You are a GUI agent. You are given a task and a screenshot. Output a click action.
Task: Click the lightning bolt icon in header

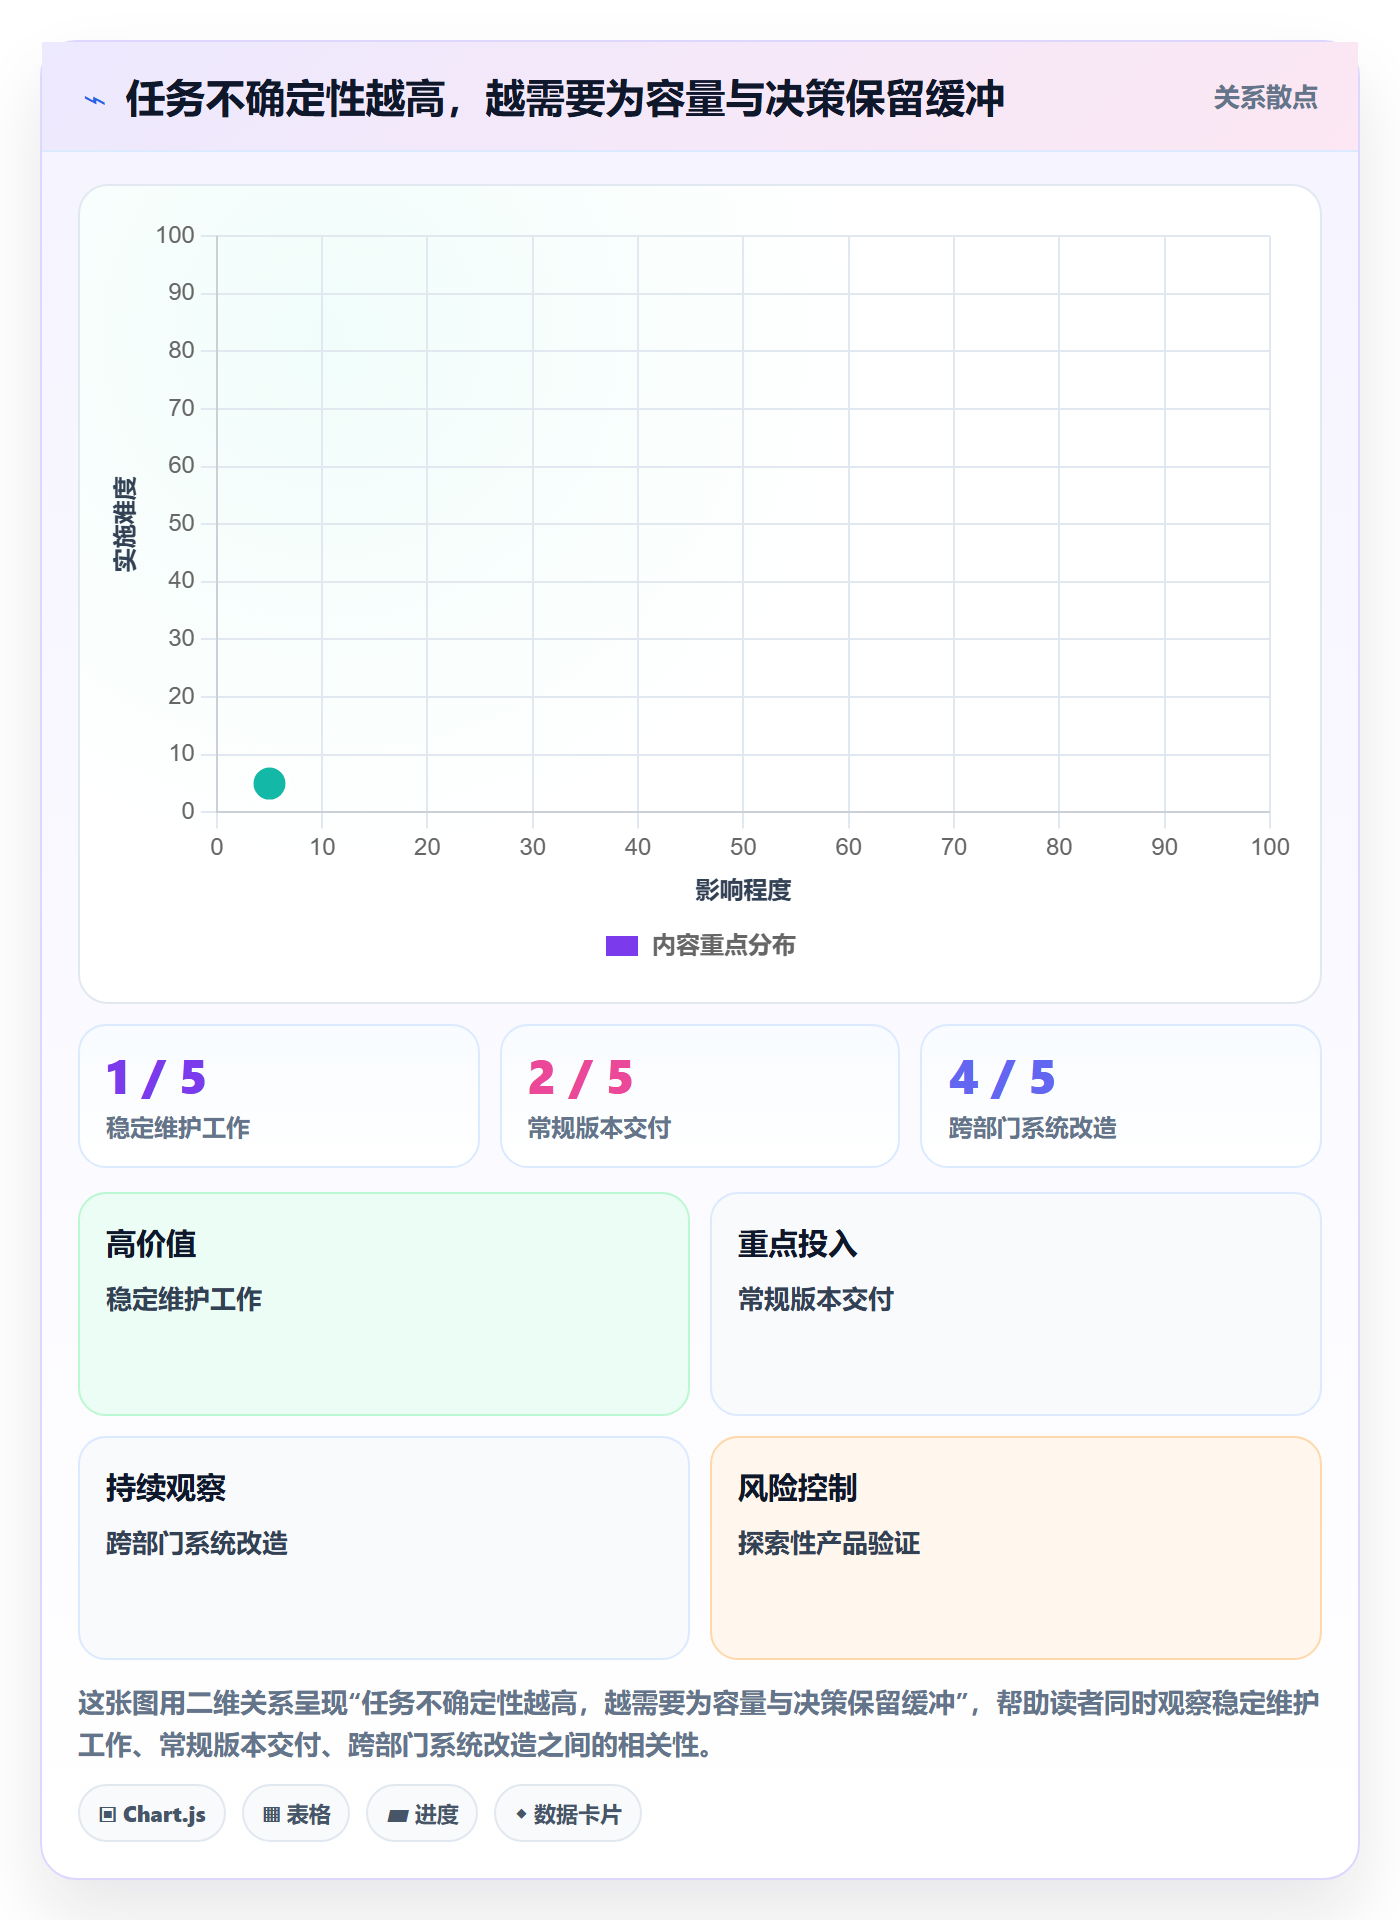pos(95,100)
